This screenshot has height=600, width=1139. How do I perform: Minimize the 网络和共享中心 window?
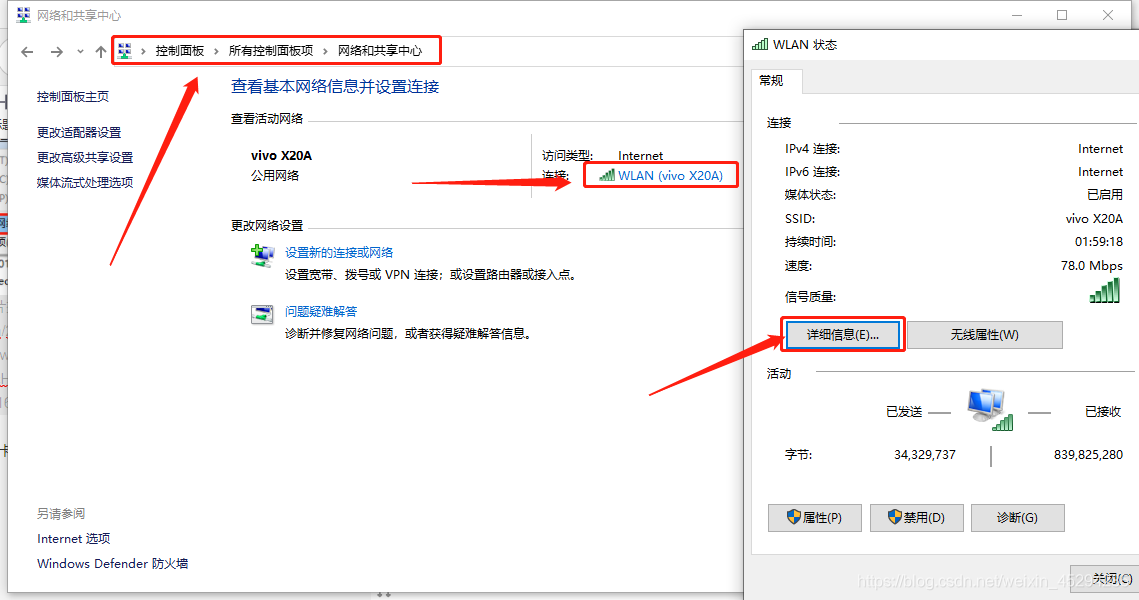click(x=1017, y=15)
